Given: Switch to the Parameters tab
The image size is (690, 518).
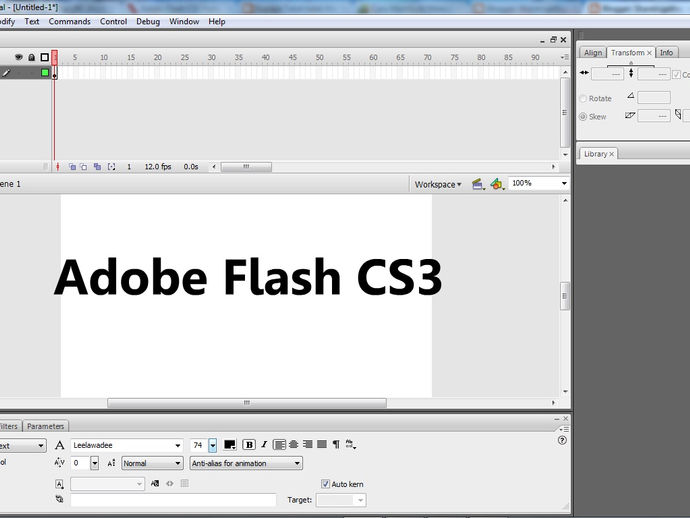Looking at the screenshot, I should pos(45,426).
